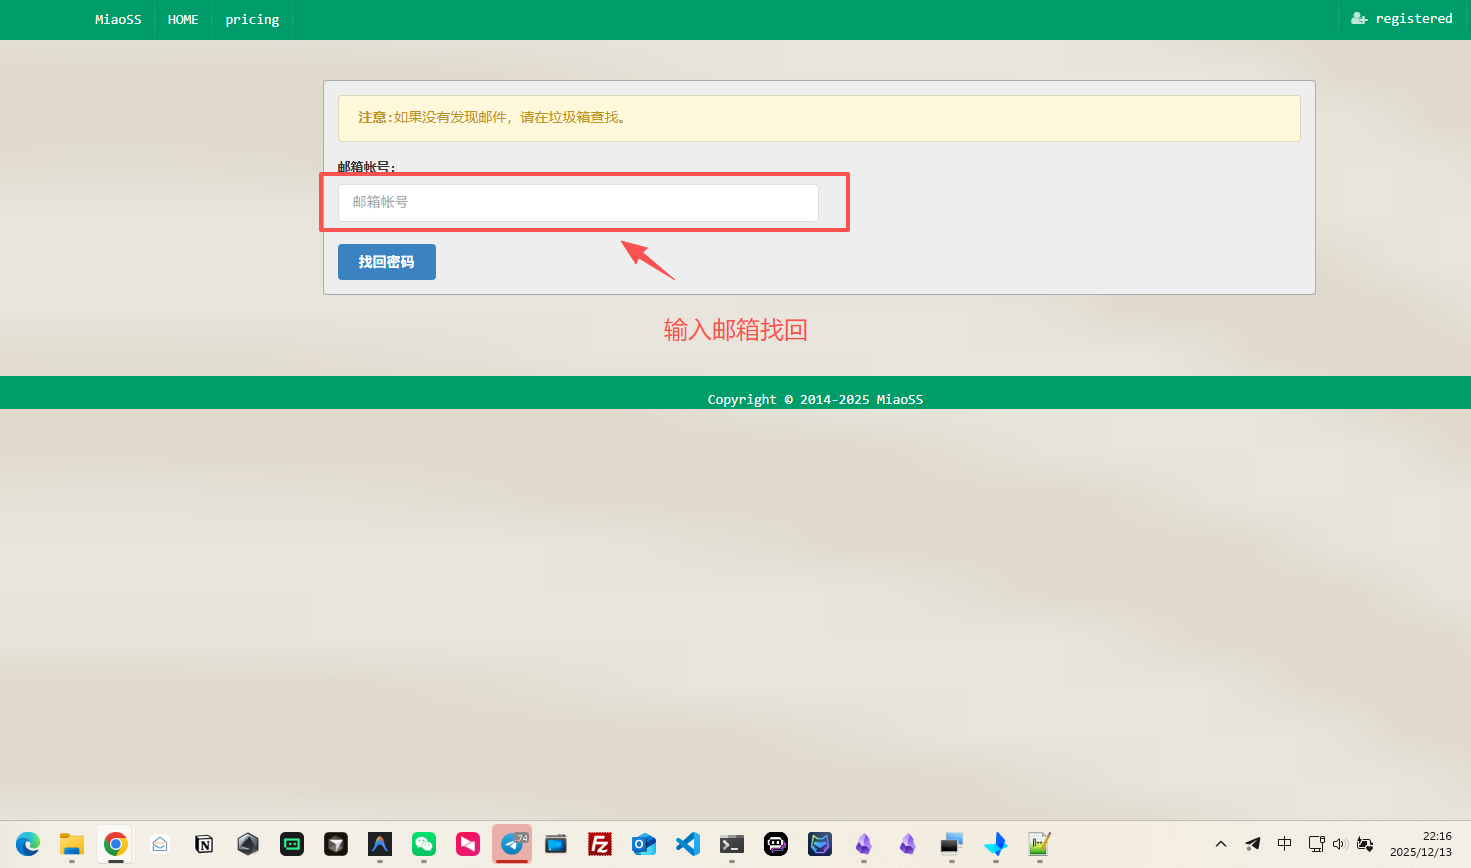Go to the HOME menu item
The image size is (1471, 868).
click(183, 20)
